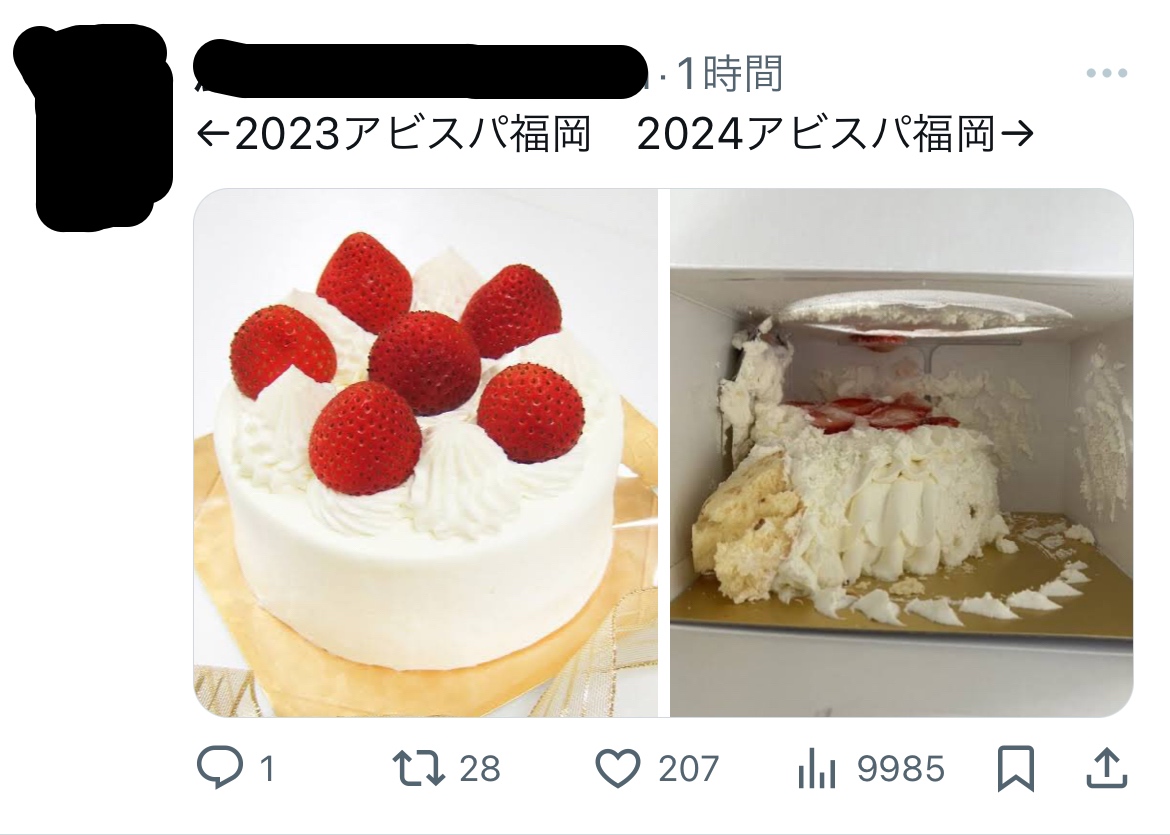View the smashed cake in box photo
This screenshot has width=1170, height=835.
pos(901,453)
